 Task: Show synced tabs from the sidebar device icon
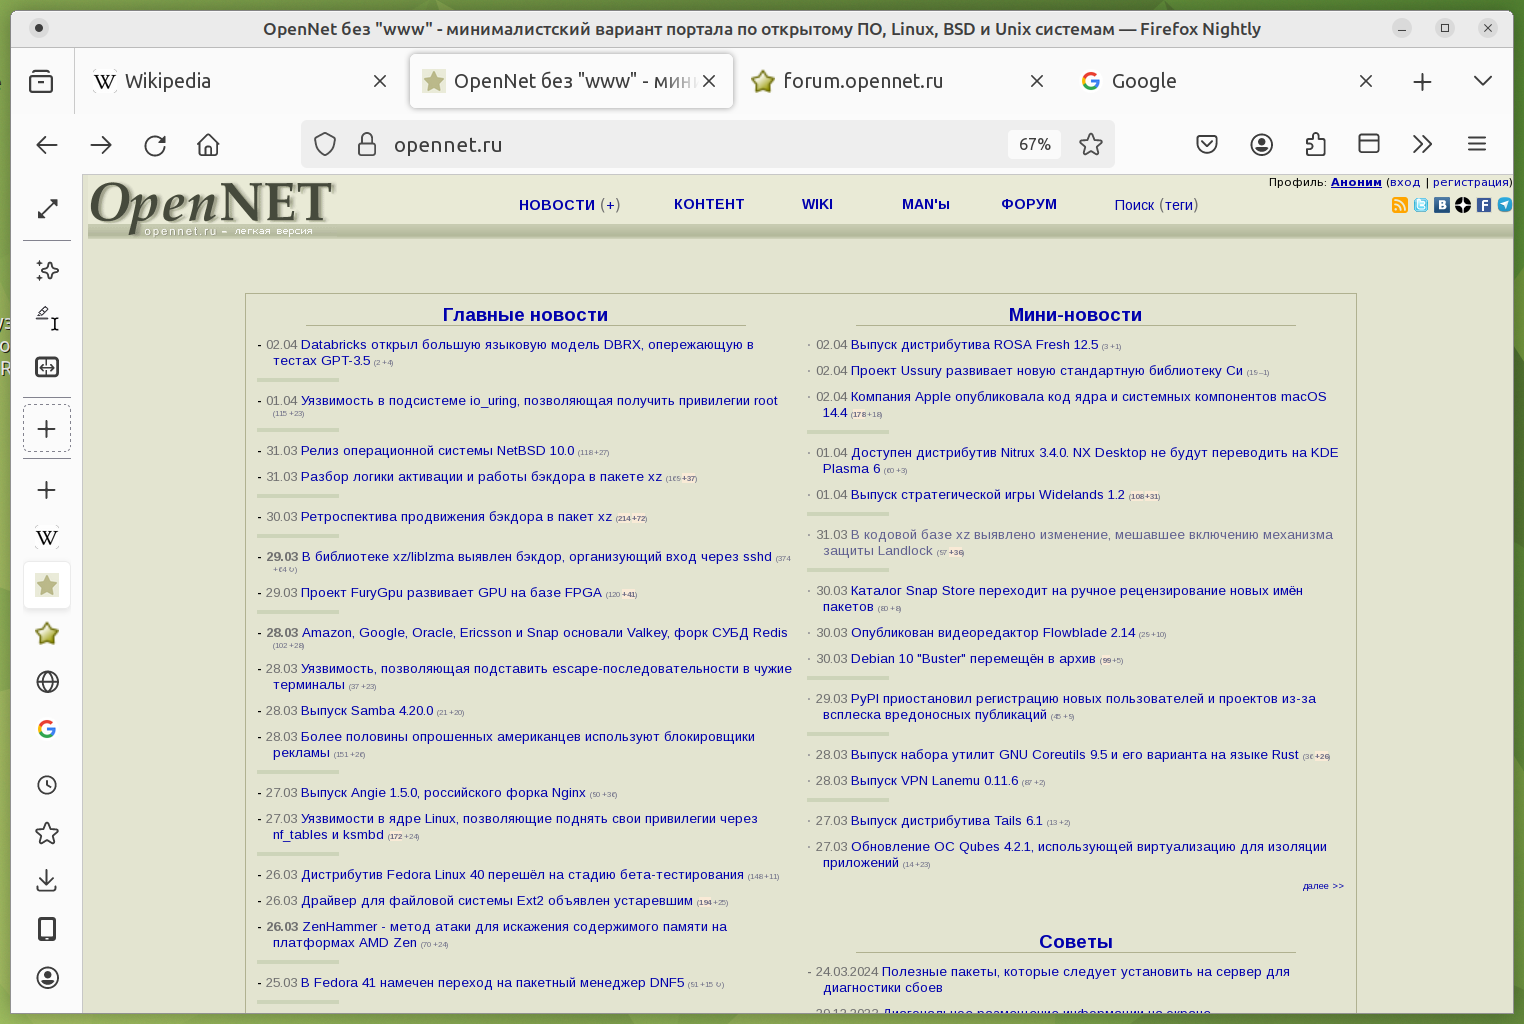(x=47, y=929)
